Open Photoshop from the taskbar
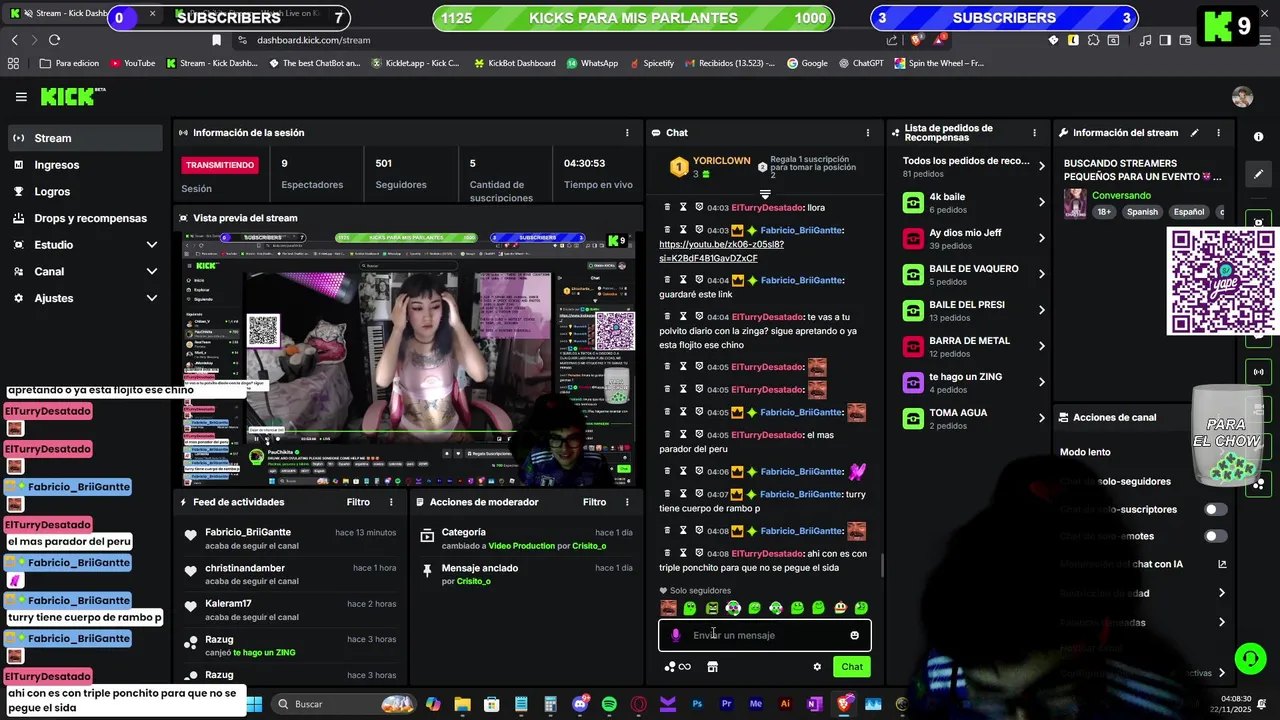Image resolution: width=1280 pixels, height=720 pixels. tap(697, 704)
